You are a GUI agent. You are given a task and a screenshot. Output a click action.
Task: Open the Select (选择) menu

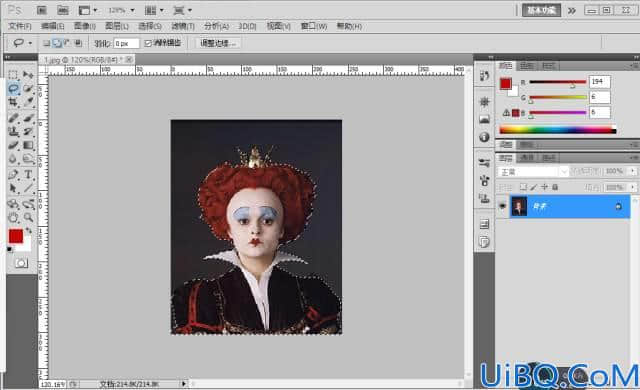point(150,27)
